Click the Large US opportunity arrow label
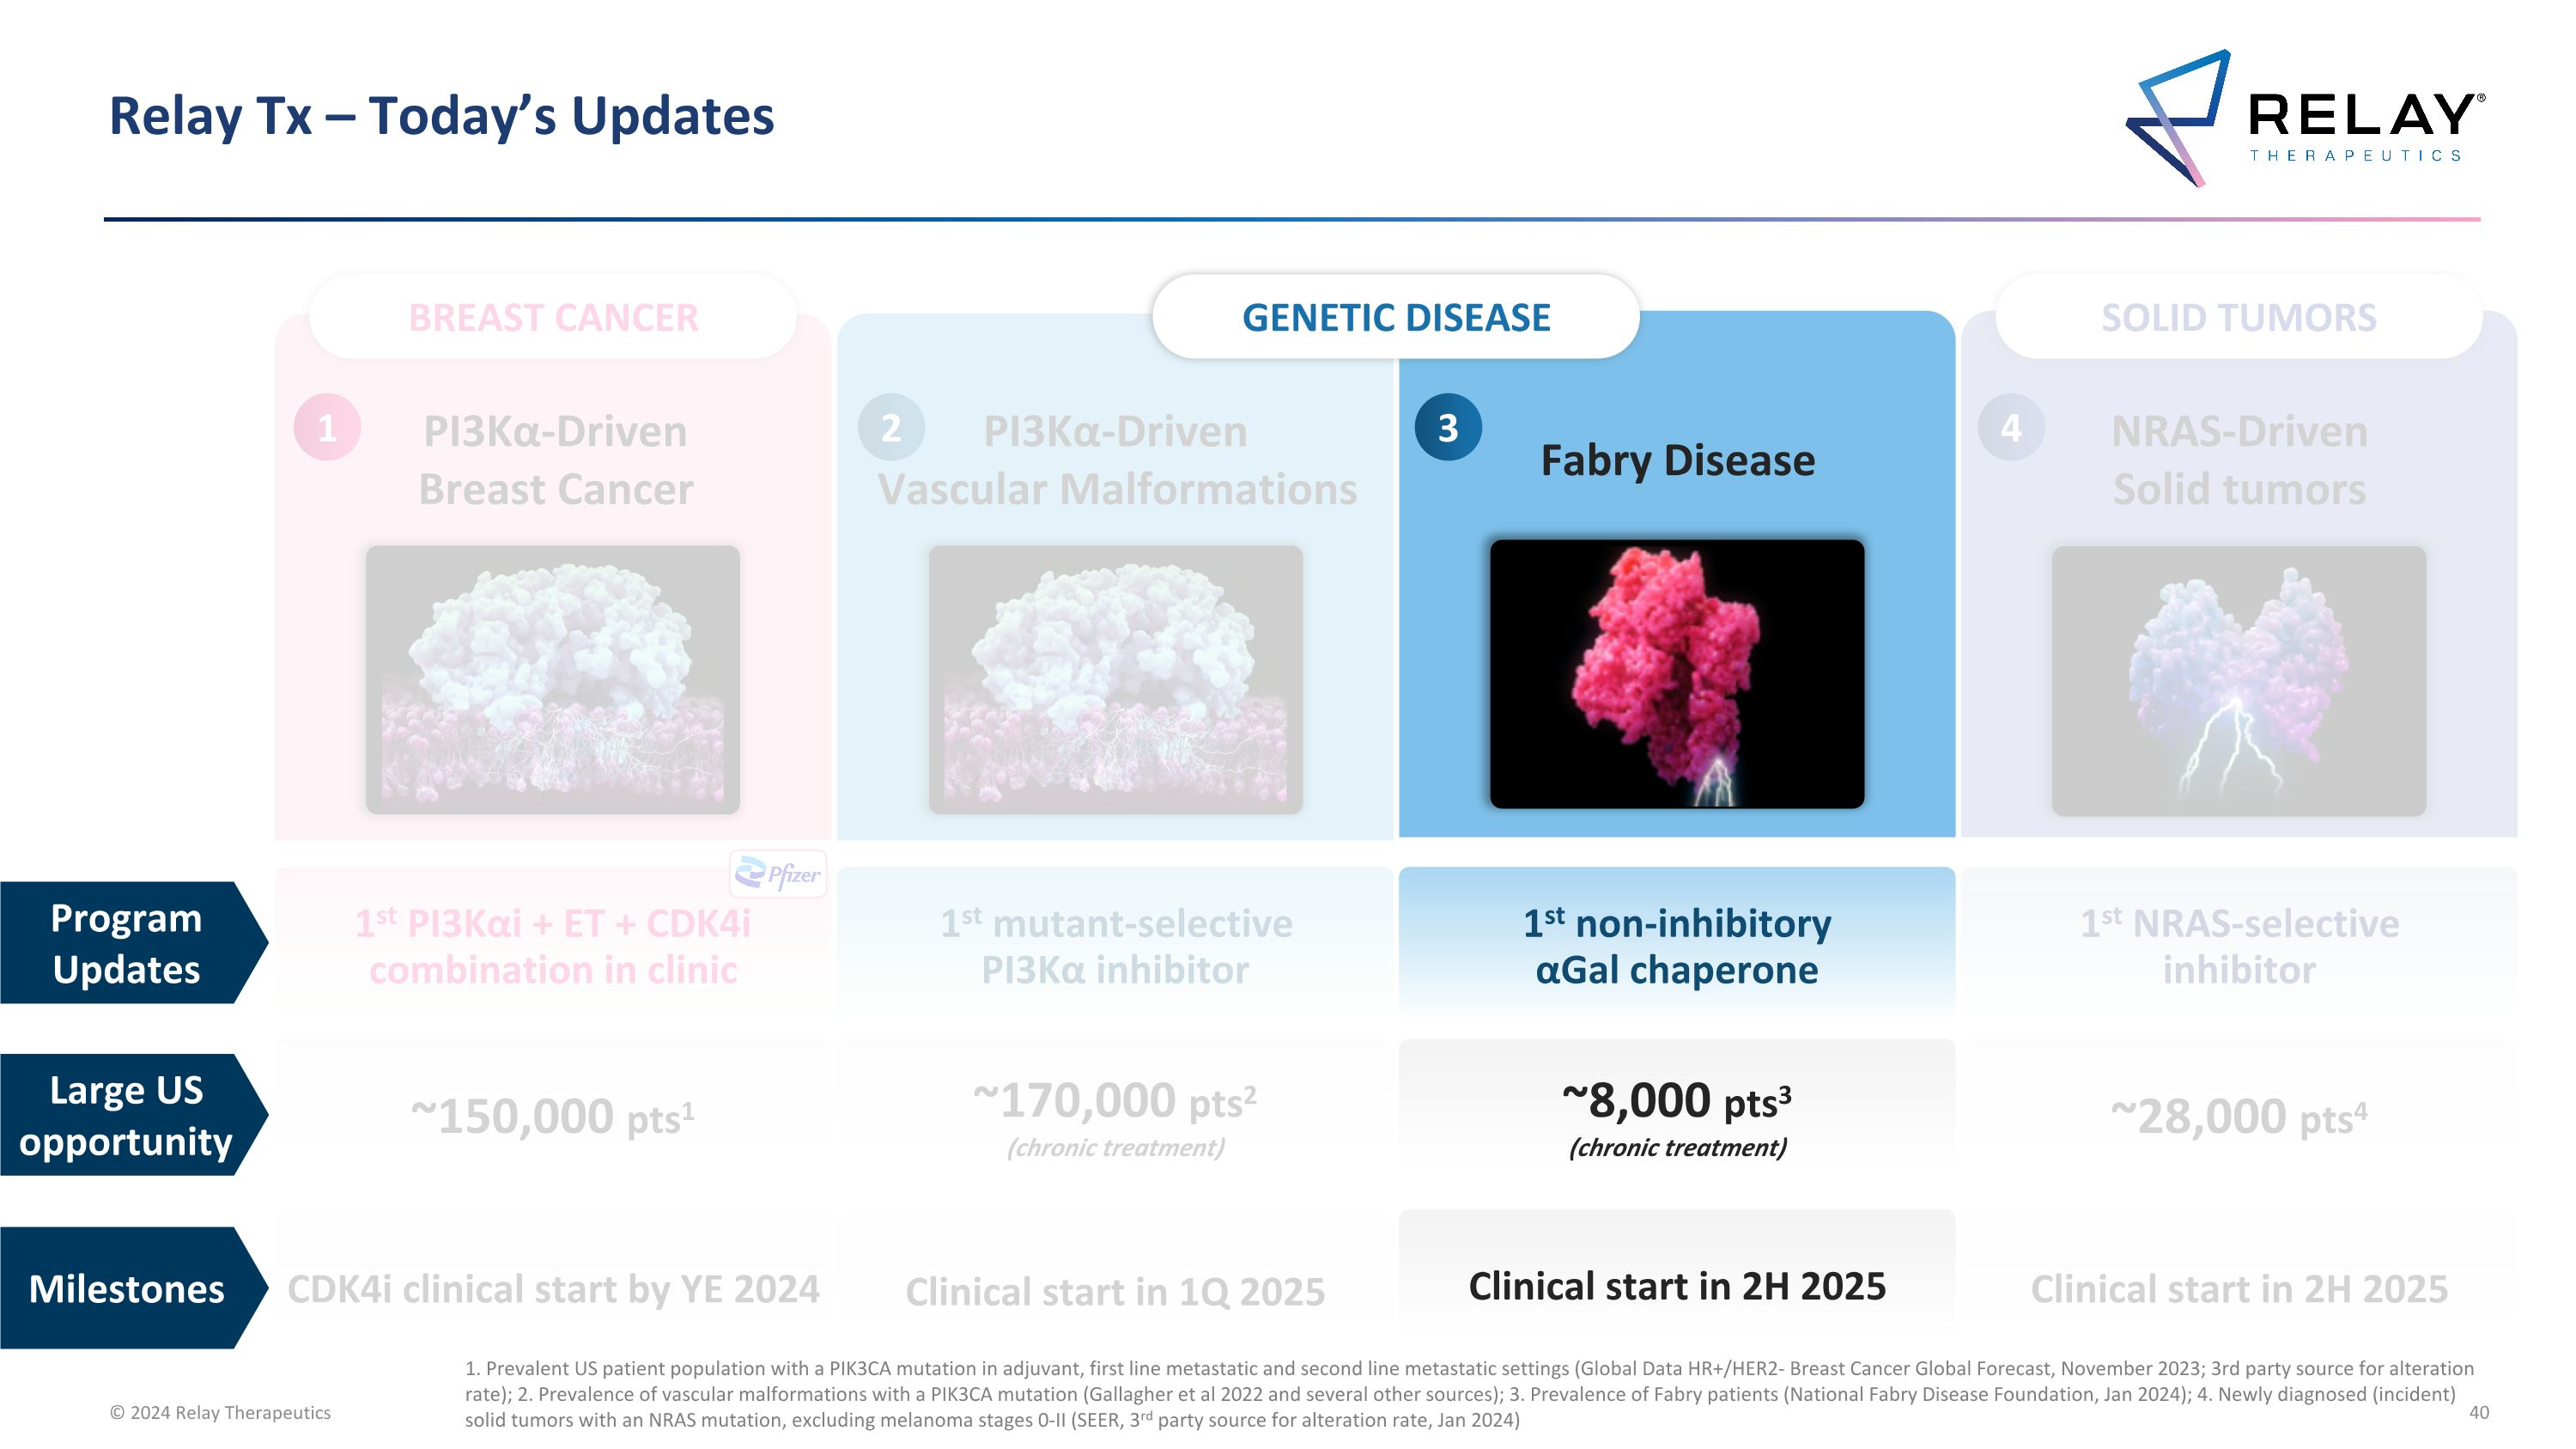The height and width of the screenshot is (1449, 2576). point(126,1115)
